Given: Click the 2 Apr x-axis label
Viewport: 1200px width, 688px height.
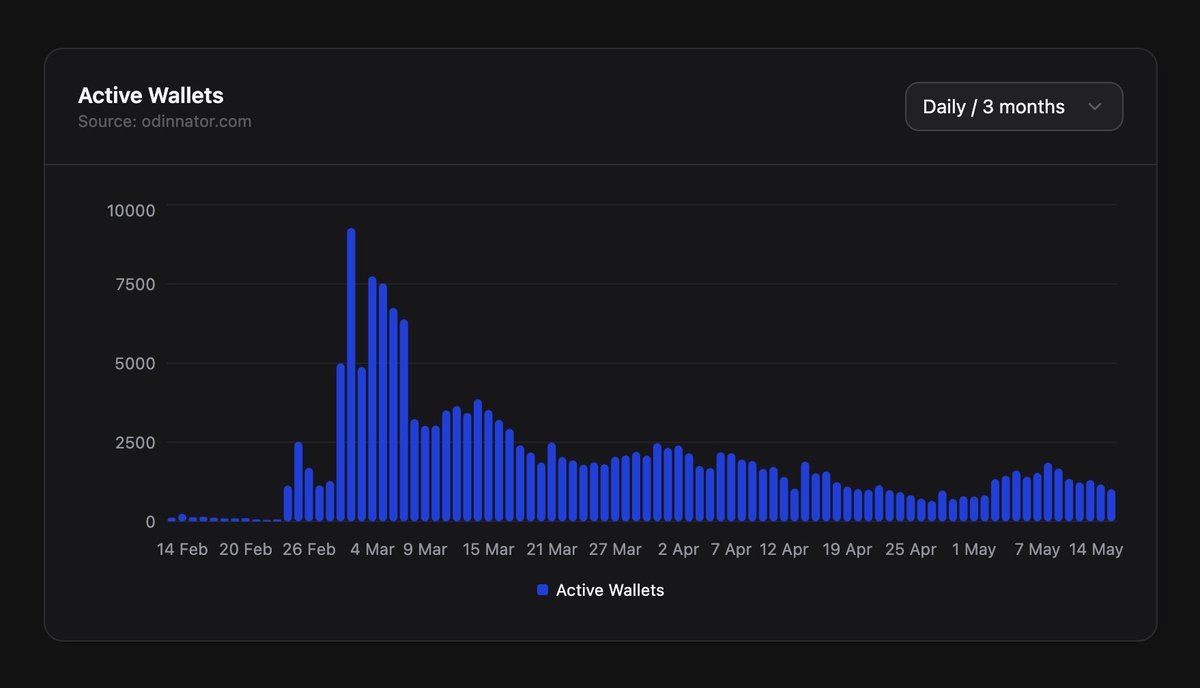Looking at the screenshot, I should click(x=679, y=549).
